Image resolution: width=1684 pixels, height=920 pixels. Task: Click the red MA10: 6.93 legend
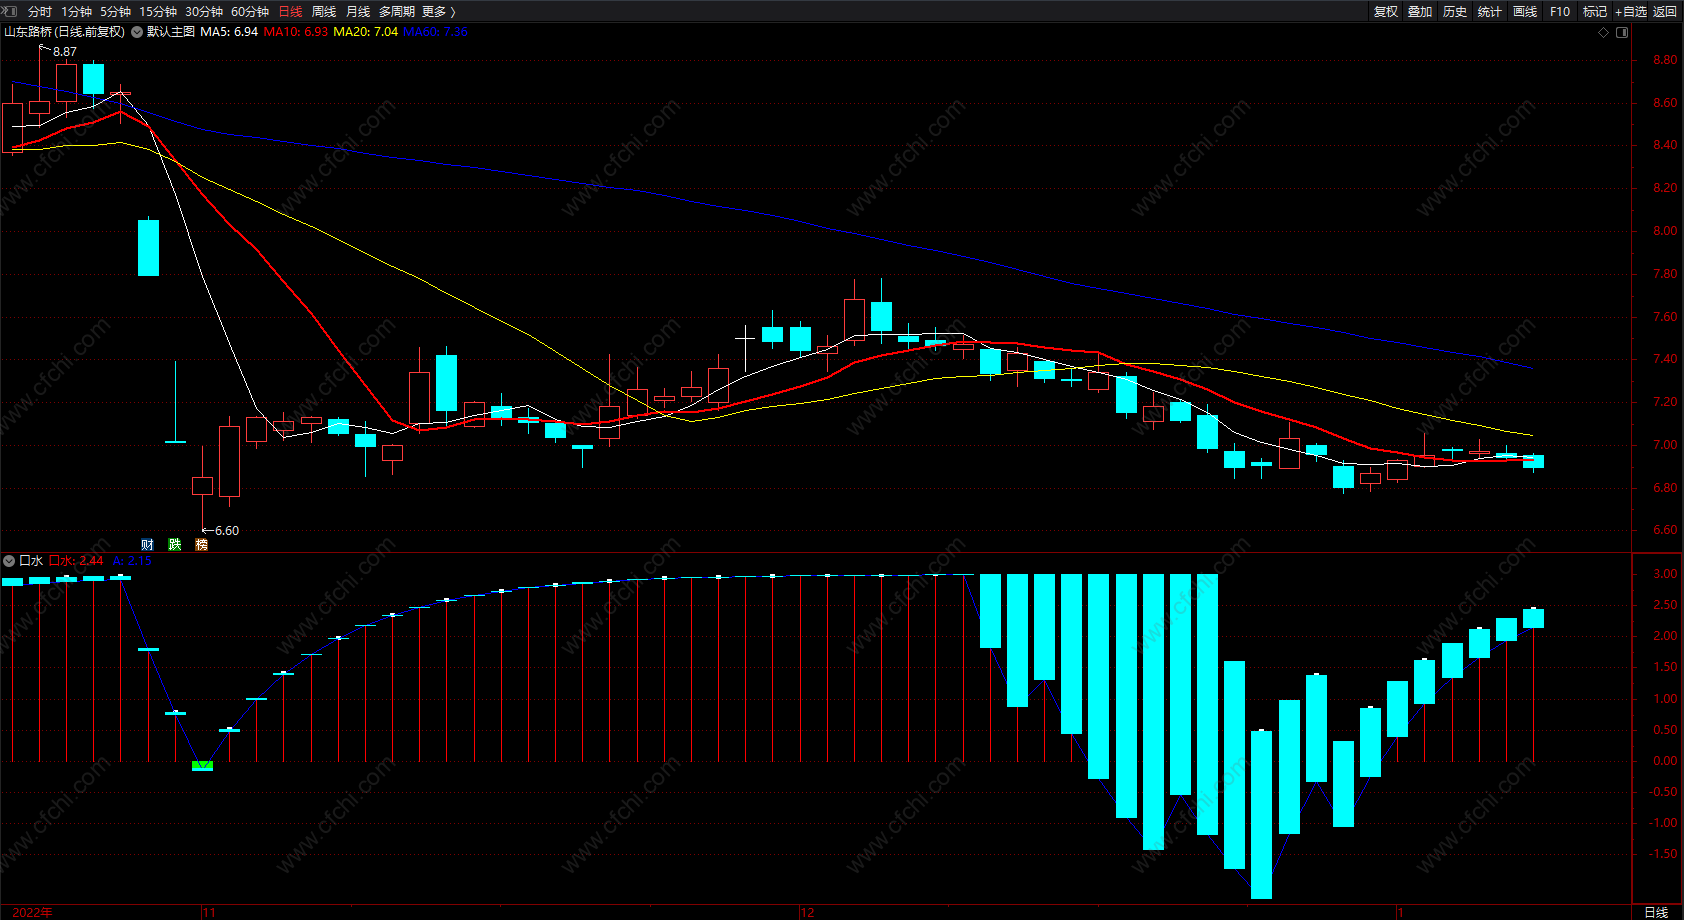tap(296, 32)
